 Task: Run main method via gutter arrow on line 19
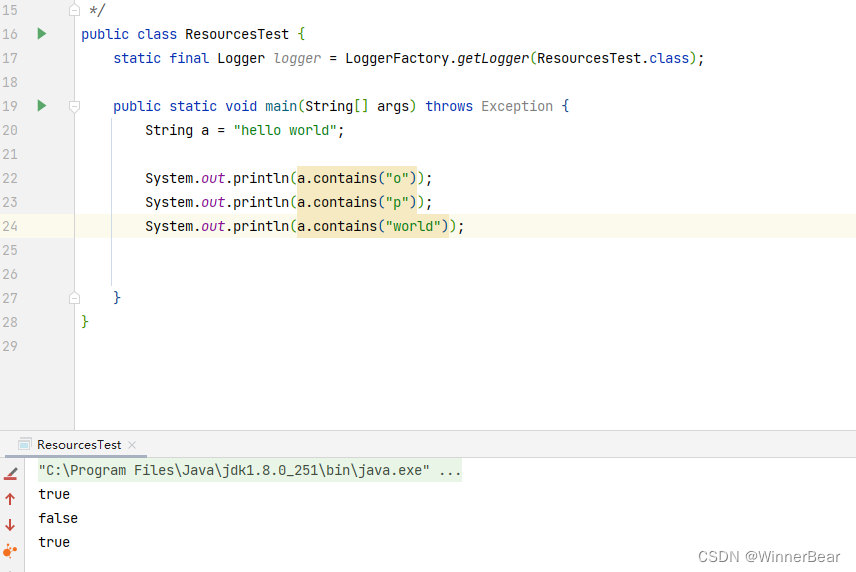41,106
